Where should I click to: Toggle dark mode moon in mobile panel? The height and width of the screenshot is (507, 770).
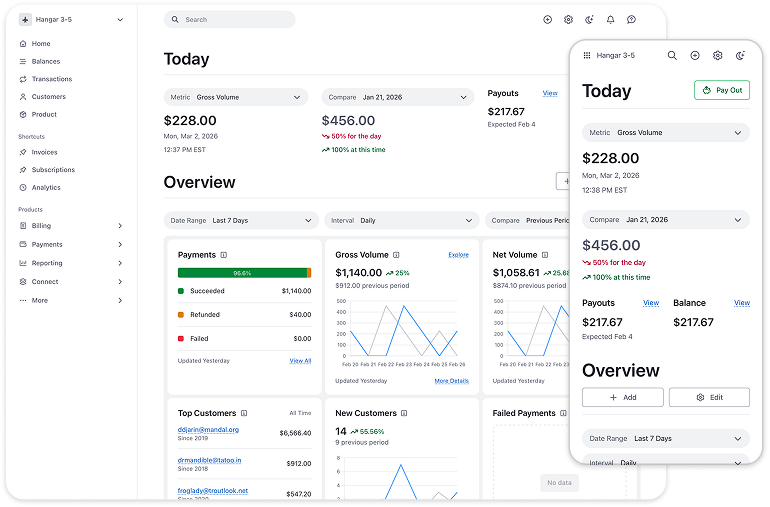[x=741, y=56]
